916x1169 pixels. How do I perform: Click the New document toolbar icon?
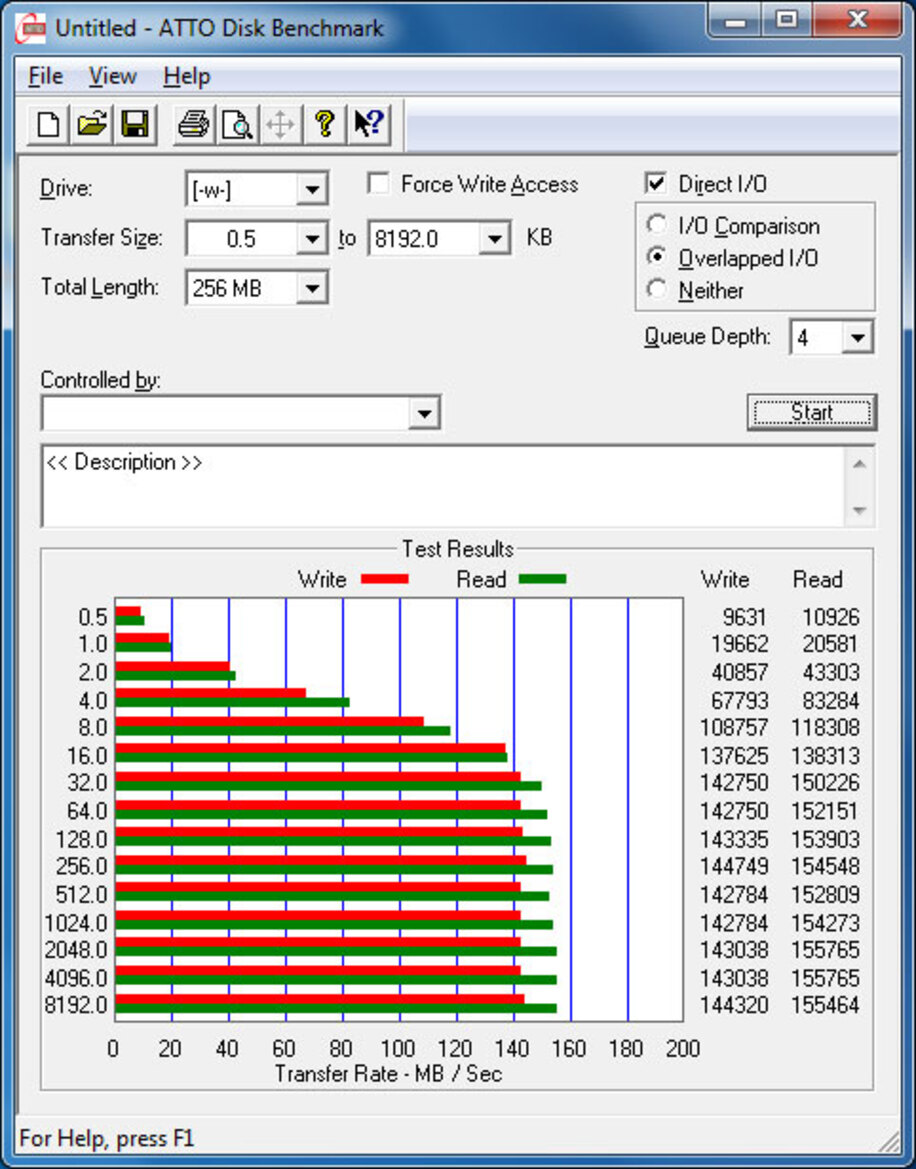pyautogui.click(x=48, y=124)
